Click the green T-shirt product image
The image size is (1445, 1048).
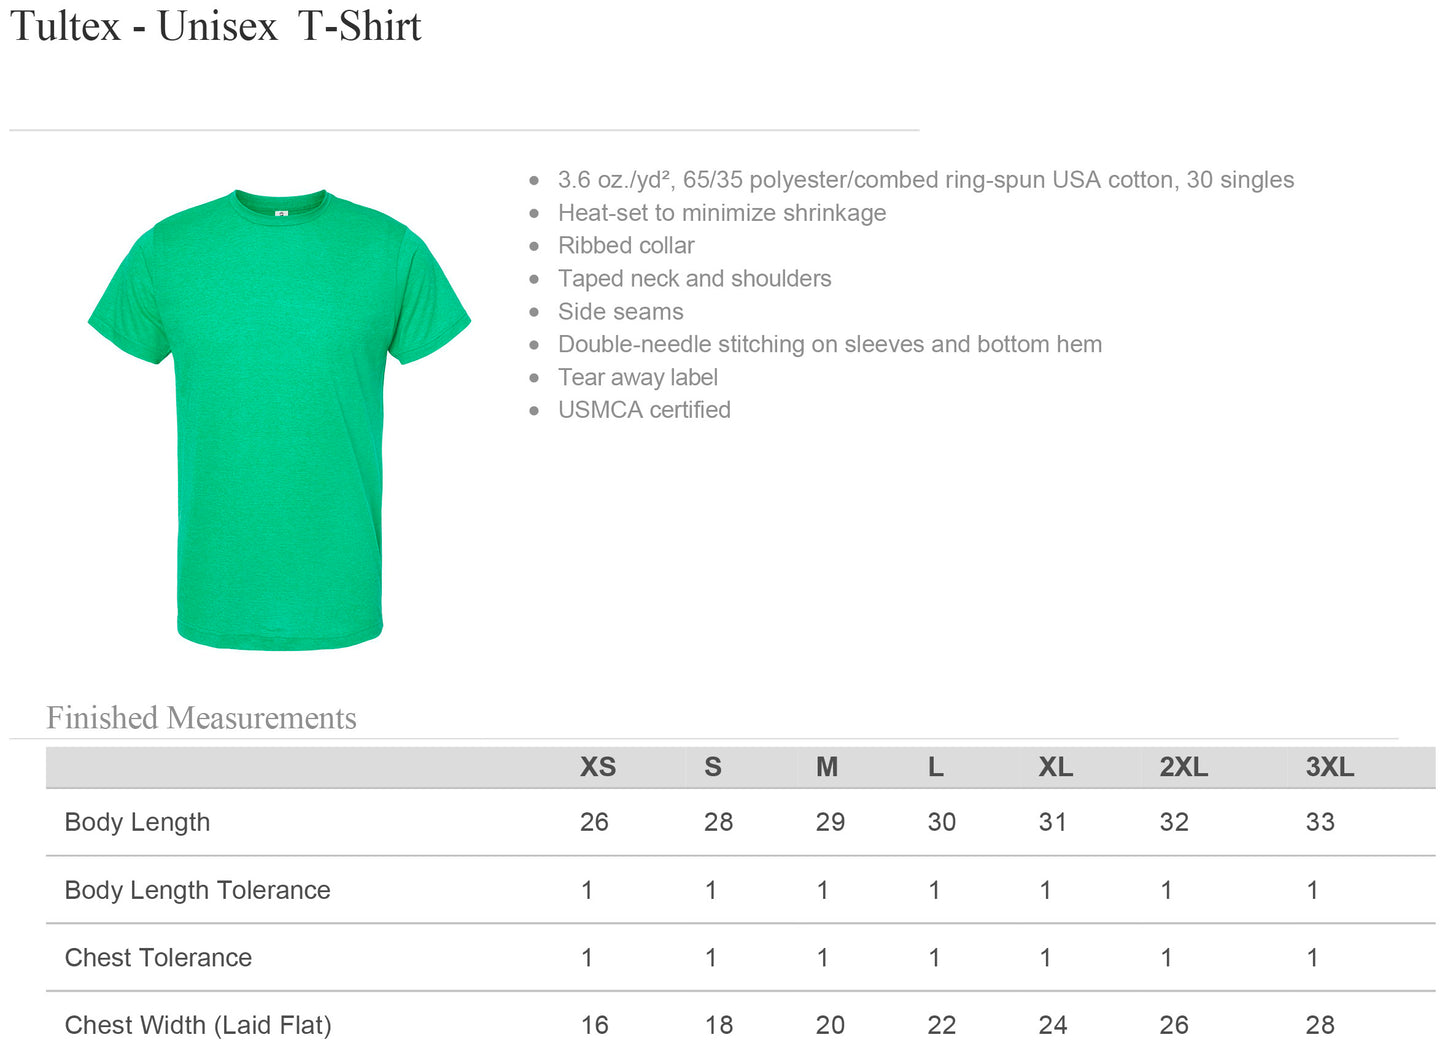pyautogui.click(x=279, y=420)
